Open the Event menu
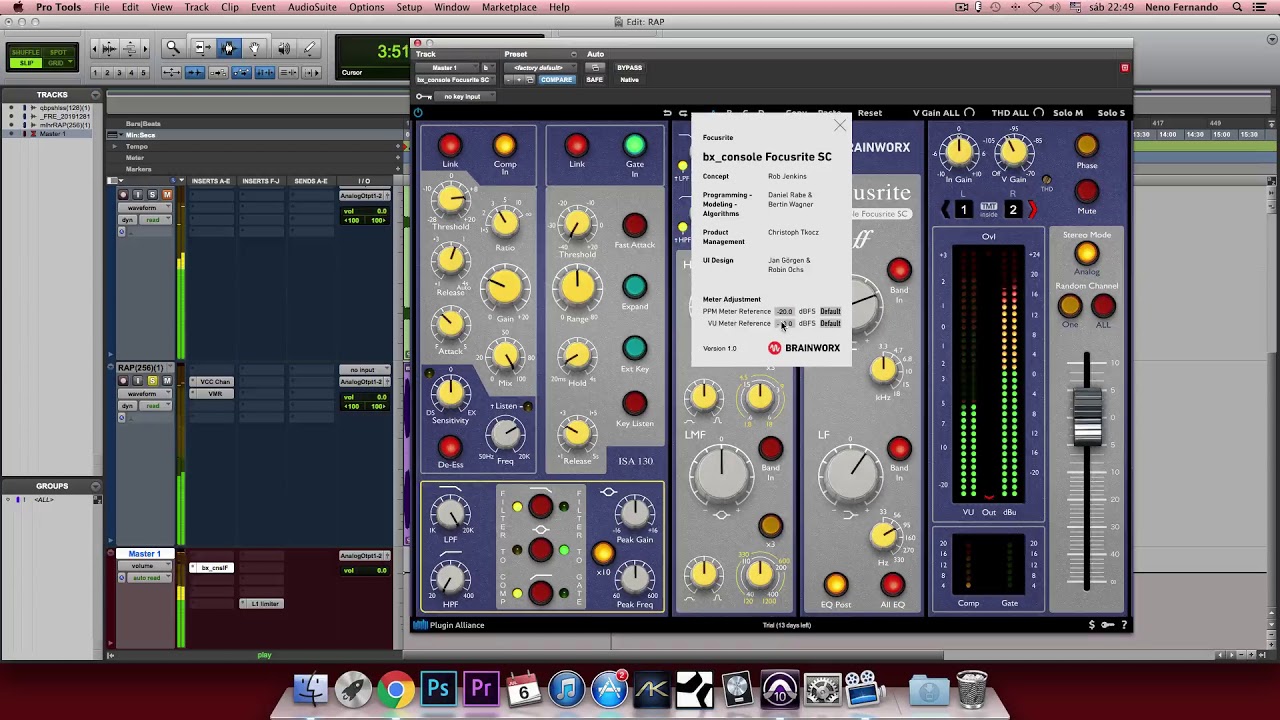Screen dimensions: 1280x720 pos(263,7)
